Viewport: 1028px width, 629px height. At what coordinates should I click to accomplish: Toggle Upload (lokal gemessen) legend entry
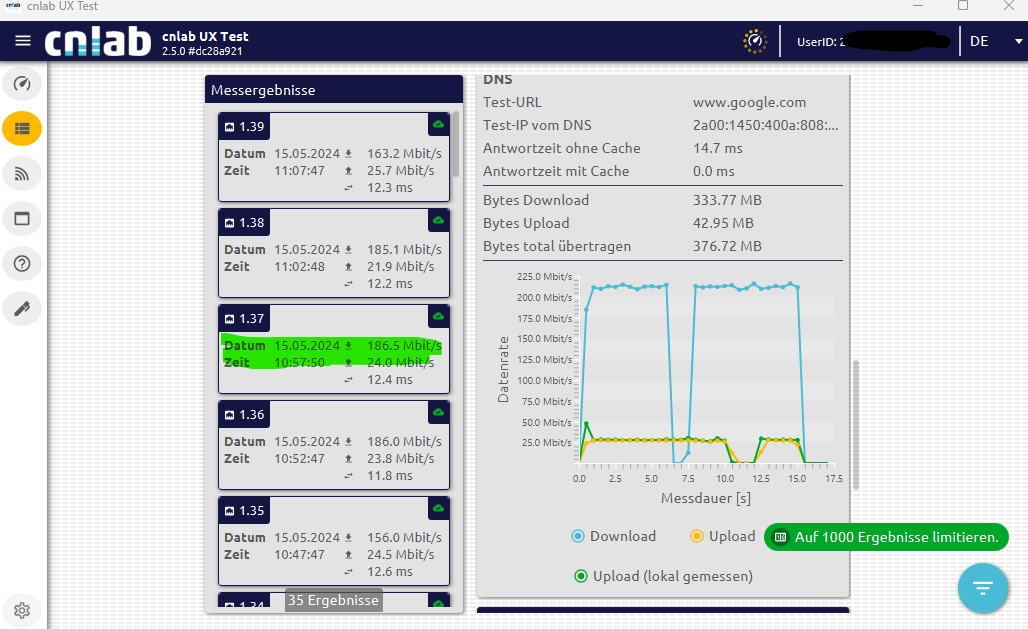click(x=663, y=576)
